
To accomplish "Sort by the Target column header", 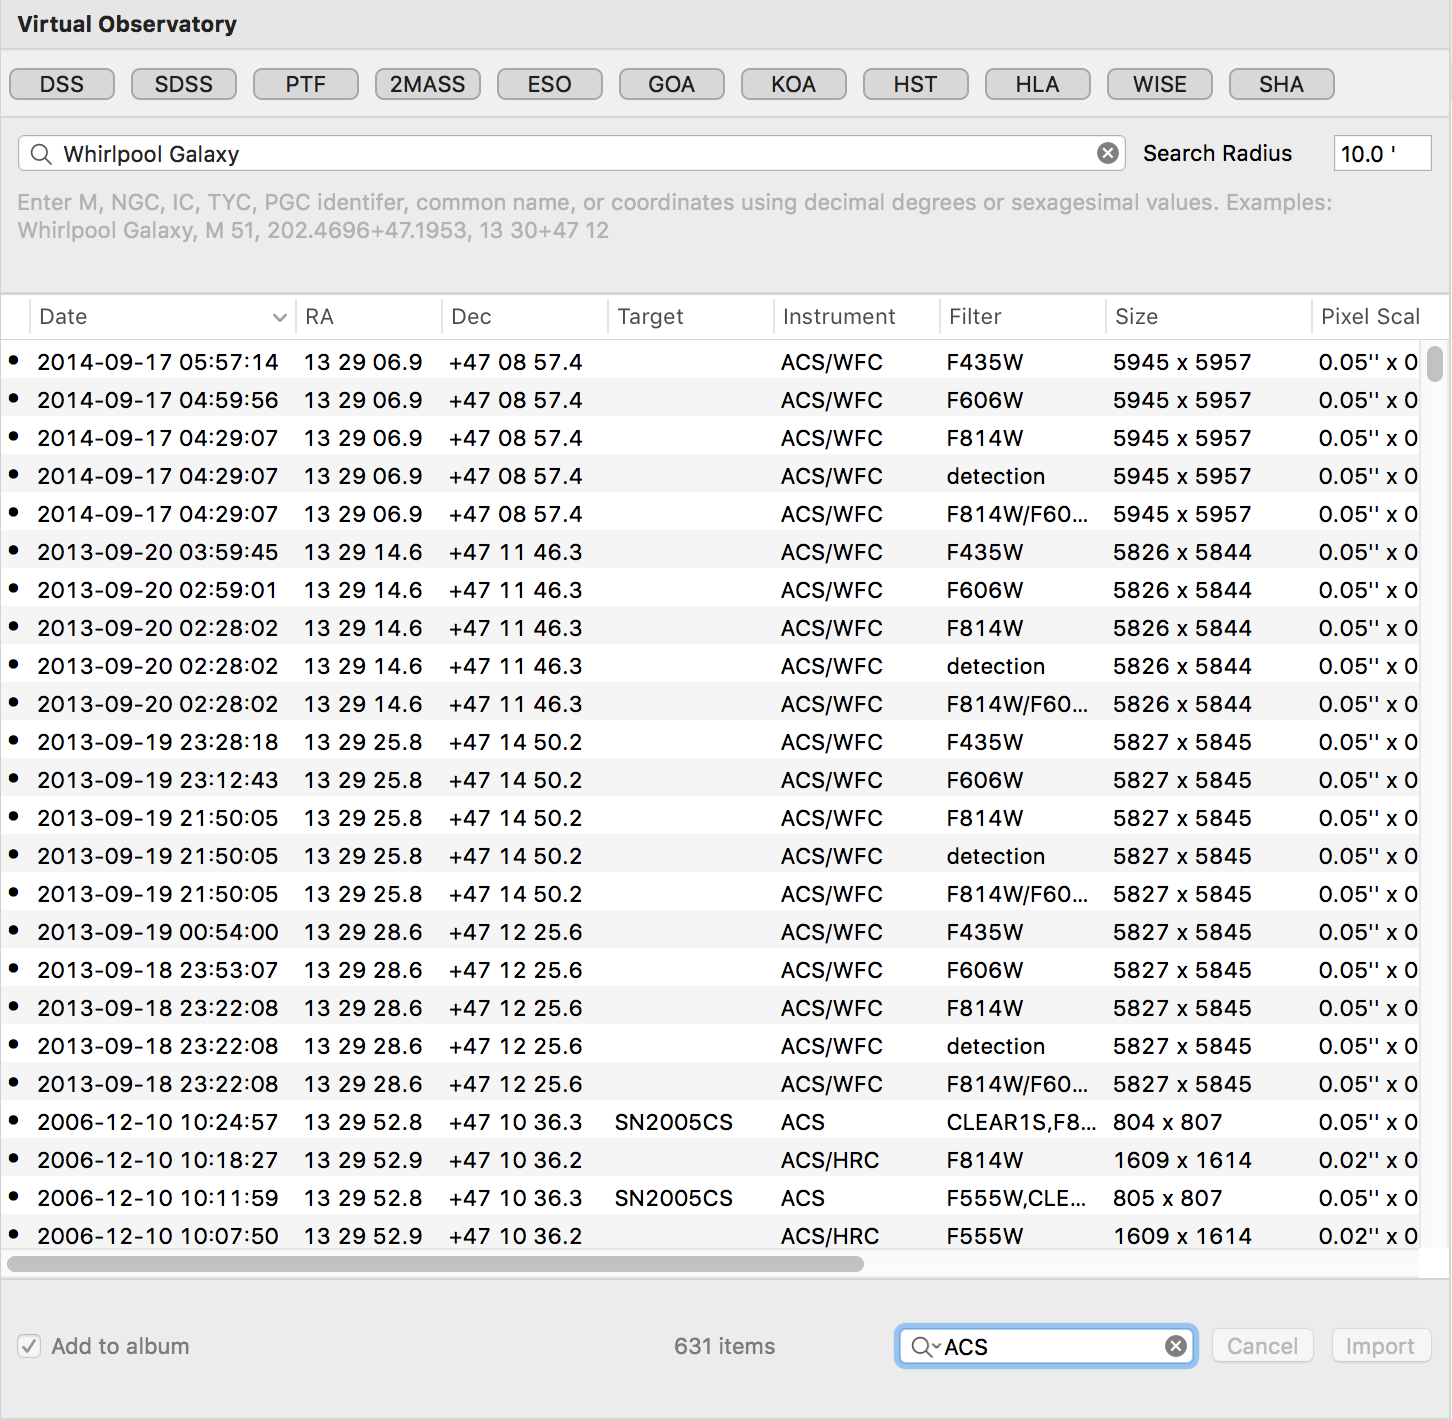I will click(690, 317).
